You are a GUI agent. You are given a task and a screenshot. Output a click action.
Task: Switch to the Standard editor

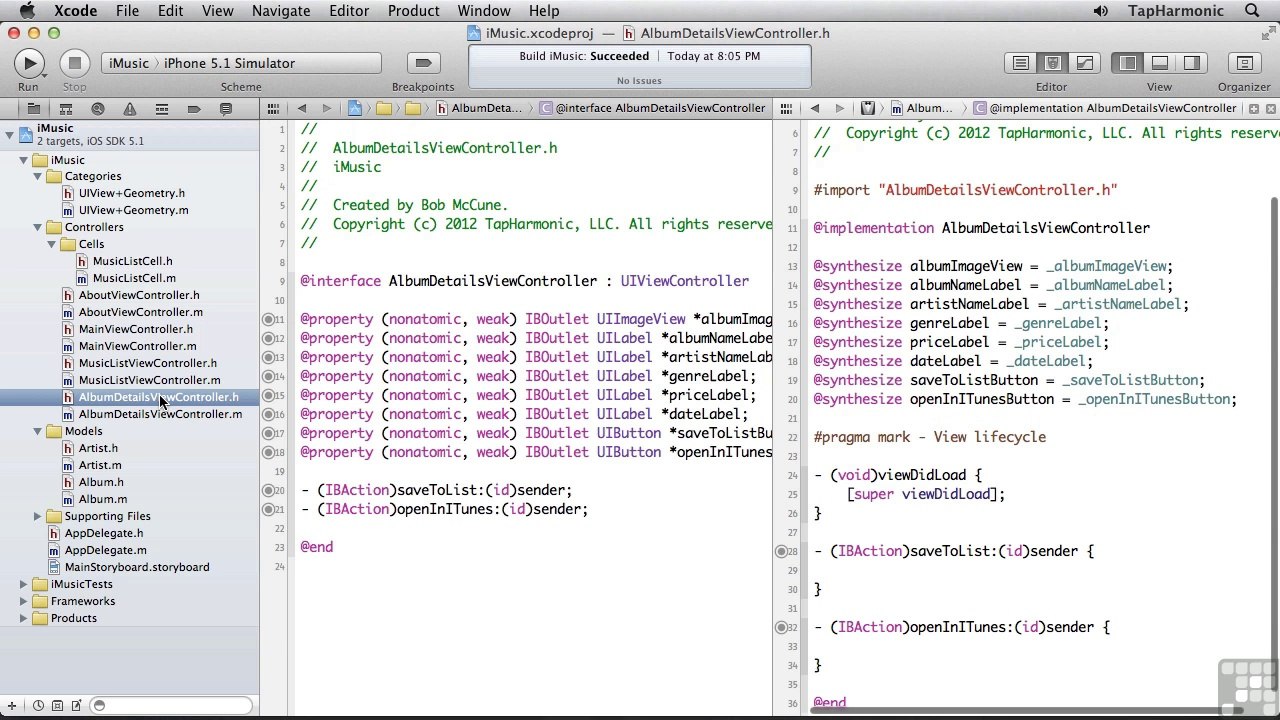1021,63
